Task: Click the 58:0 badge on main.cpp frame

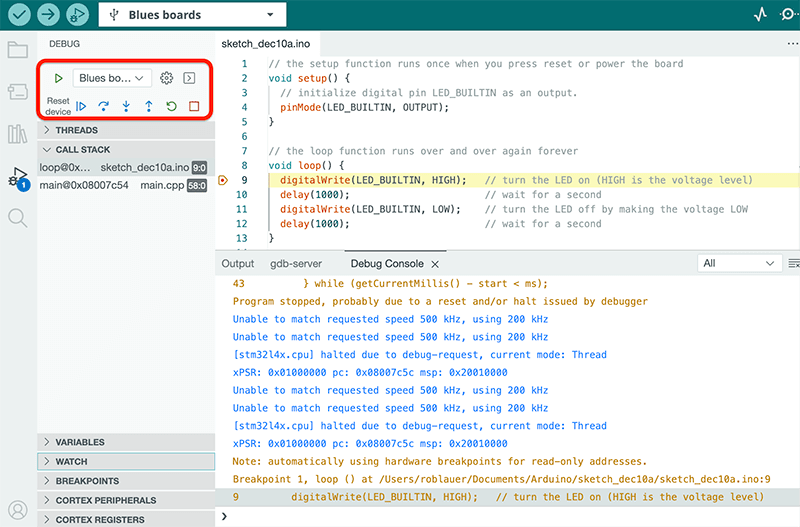Action: coord(197,185)
